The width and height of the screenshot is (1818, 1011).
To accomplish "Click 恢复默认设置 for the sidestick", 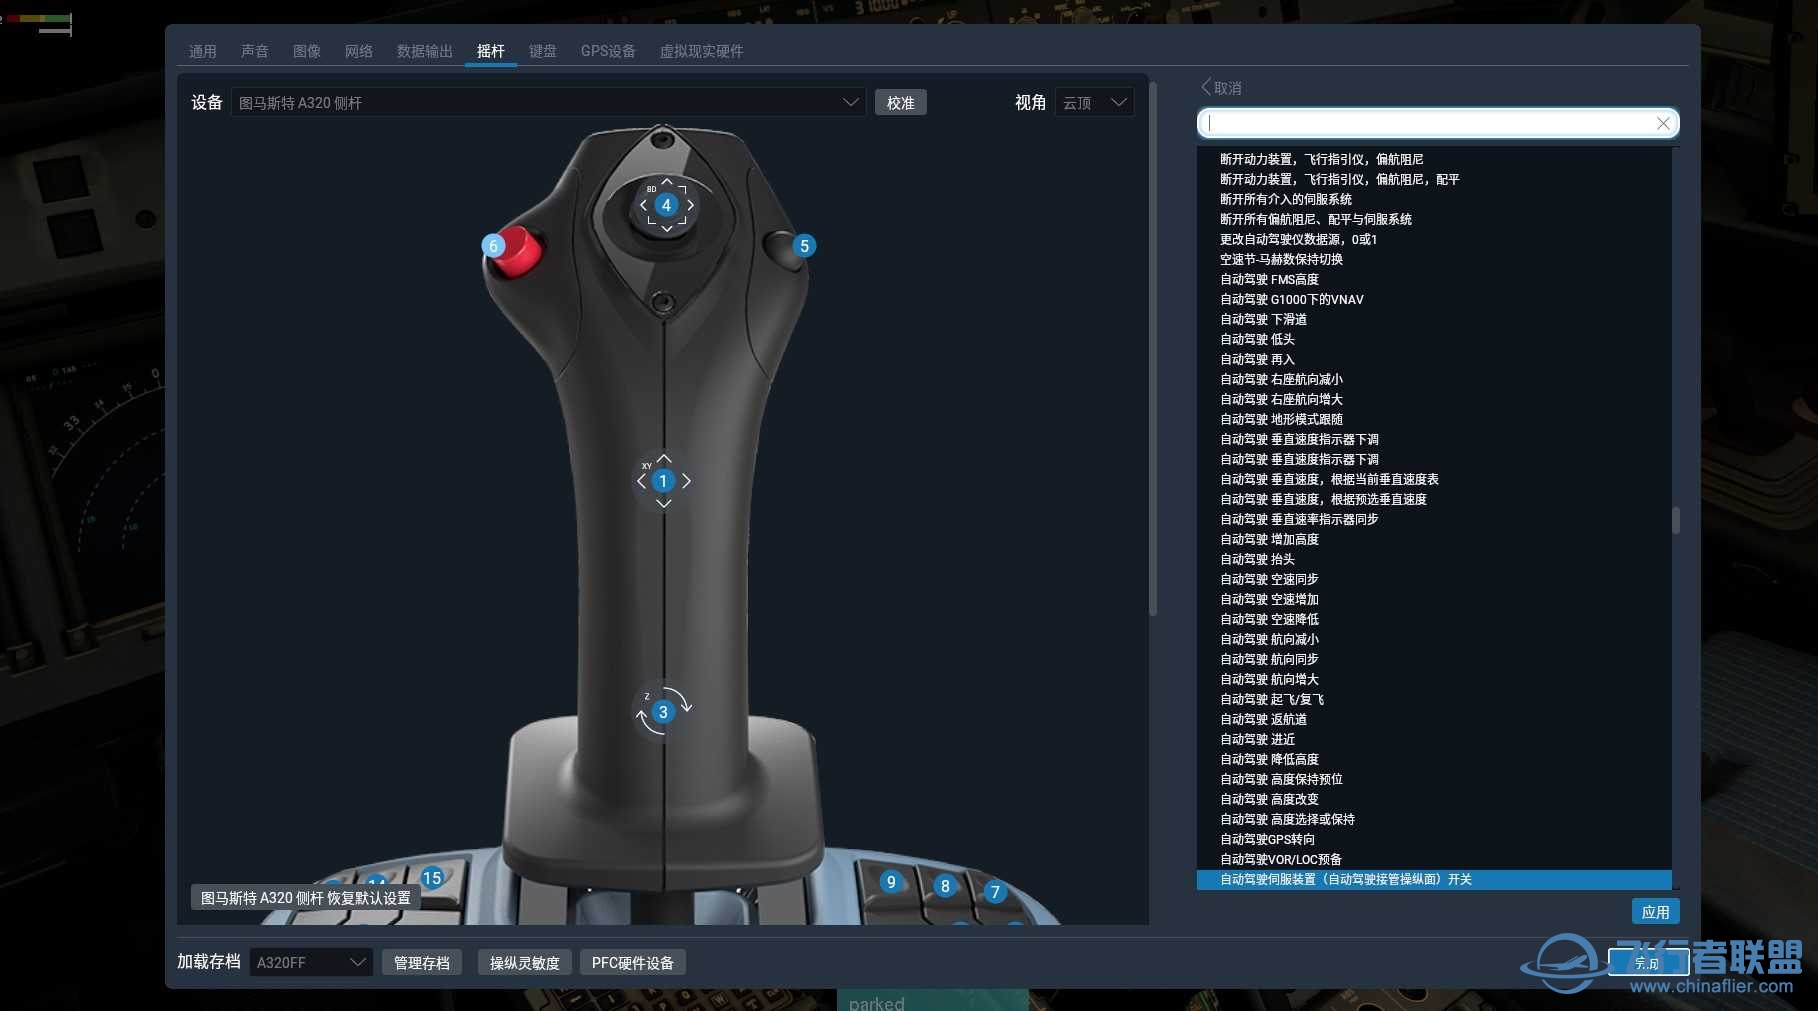I will coord(306,897).
